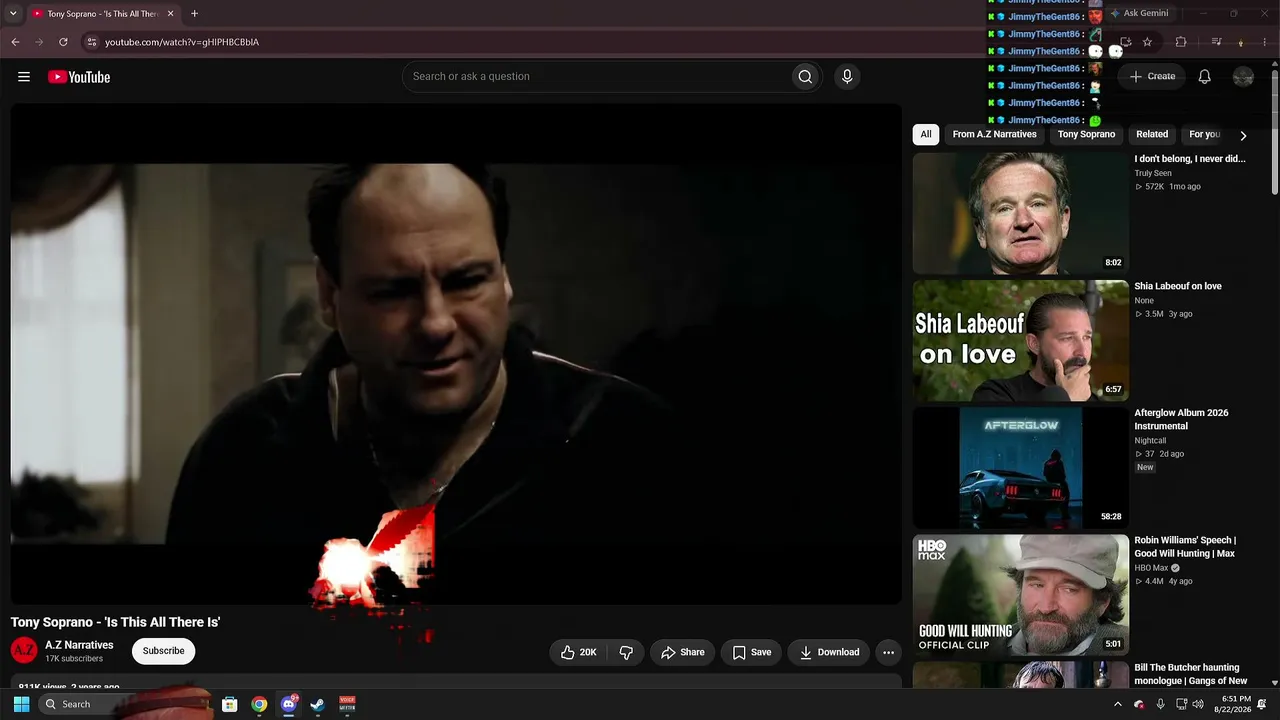Click the taskbar microphone tray icon
Screen dimensions: 1280x720
(x=1160, y=704)
